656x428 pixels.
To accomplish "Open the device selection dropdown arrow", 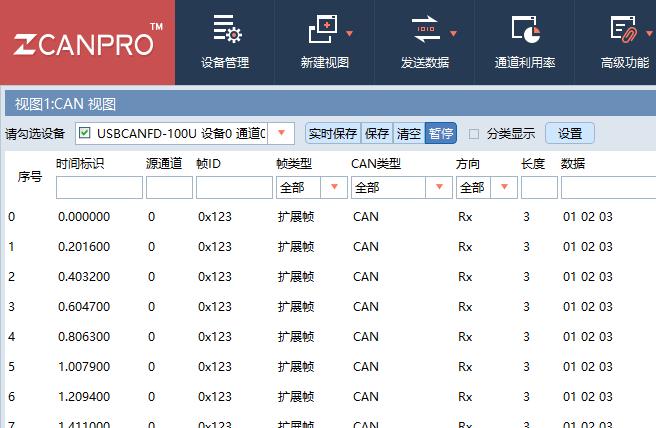I will tap(281, 133).
